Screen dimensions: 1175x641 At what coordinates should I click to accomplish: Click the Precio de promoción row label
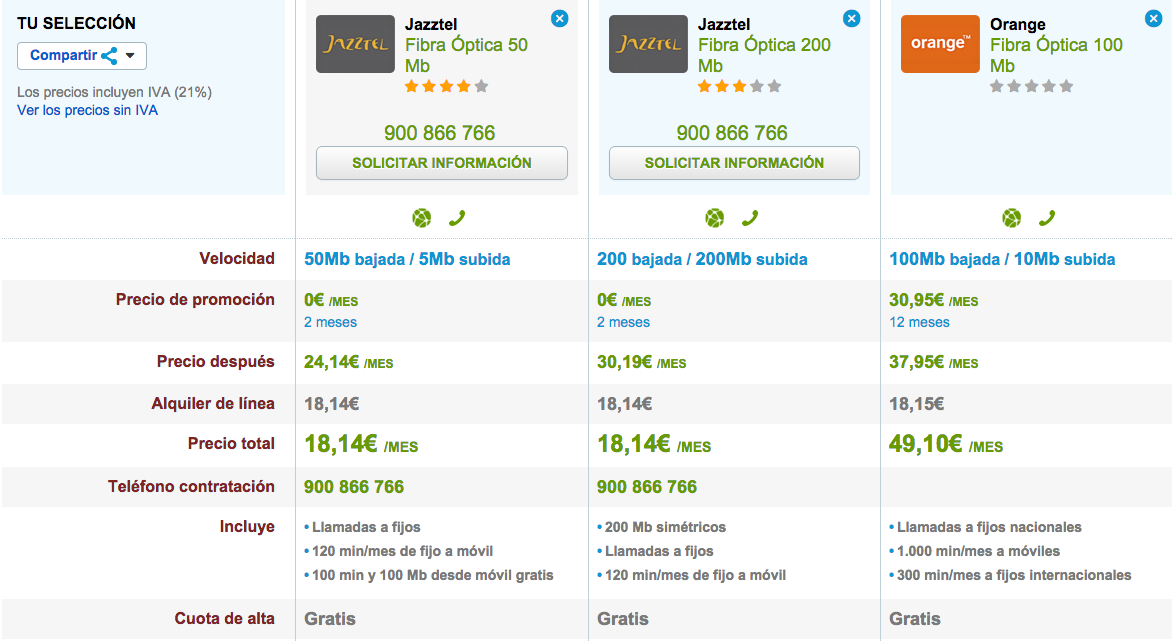195,300
